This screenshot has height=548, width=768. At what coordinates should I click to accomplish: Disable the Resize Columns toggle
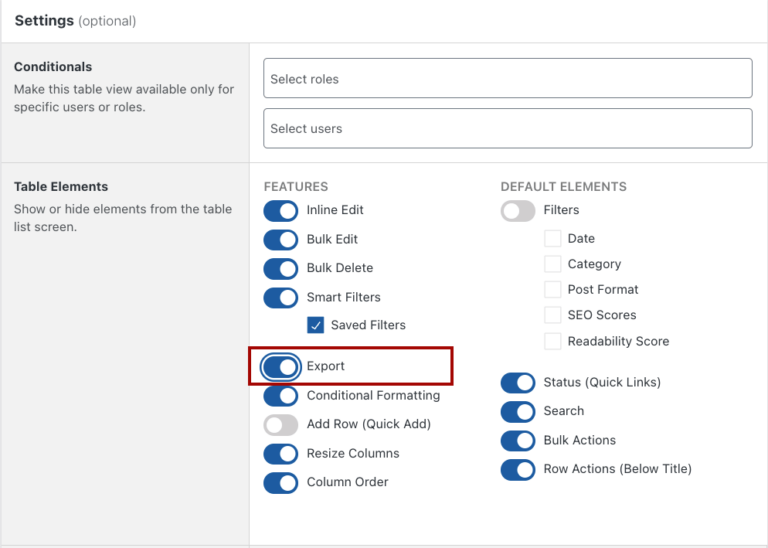click(x=281, y=453)
